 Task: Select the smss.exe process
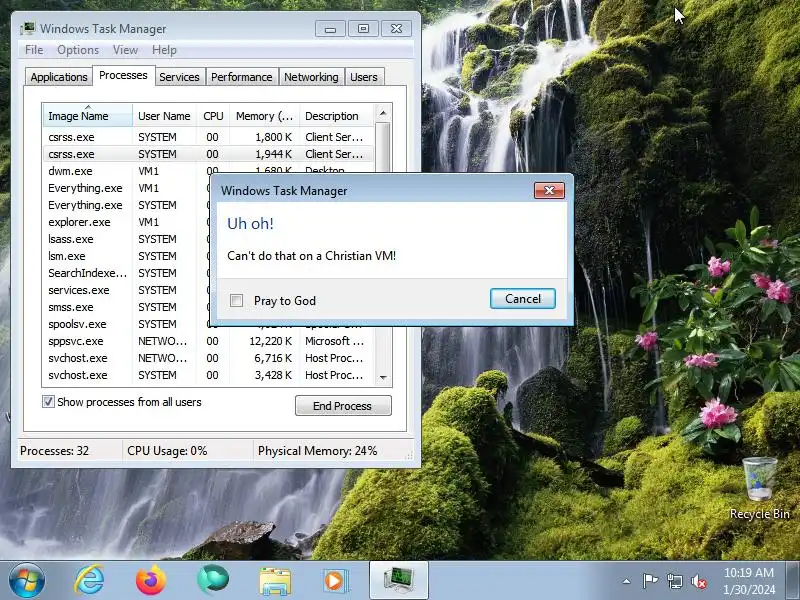pyautogui.click(x=127, y=307)
